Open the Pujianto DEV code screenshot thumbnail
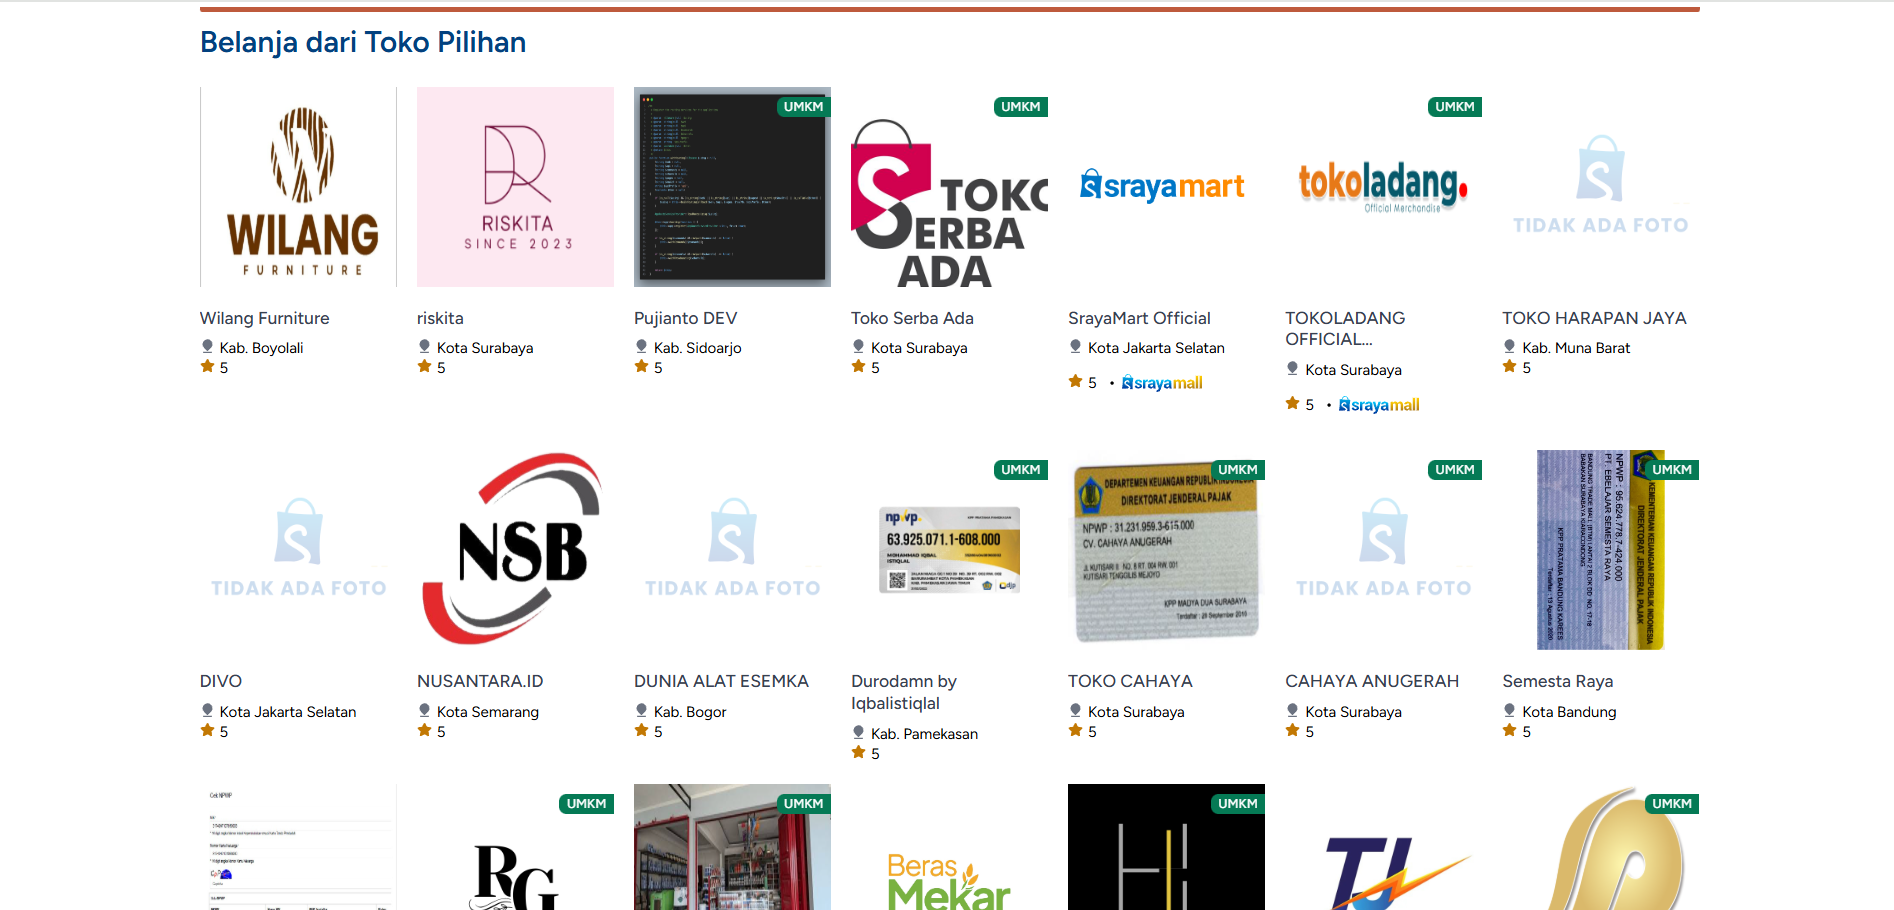Screen dimensions: 1894x910 point(732,187)
